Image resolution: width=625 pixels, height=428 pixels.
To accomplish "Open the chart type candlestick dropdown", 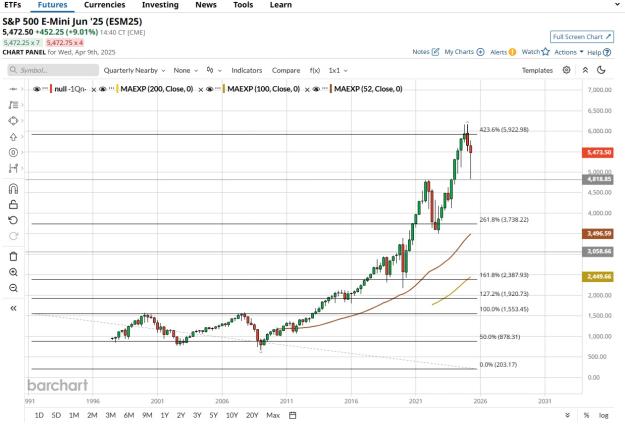I will pos(214,70).
